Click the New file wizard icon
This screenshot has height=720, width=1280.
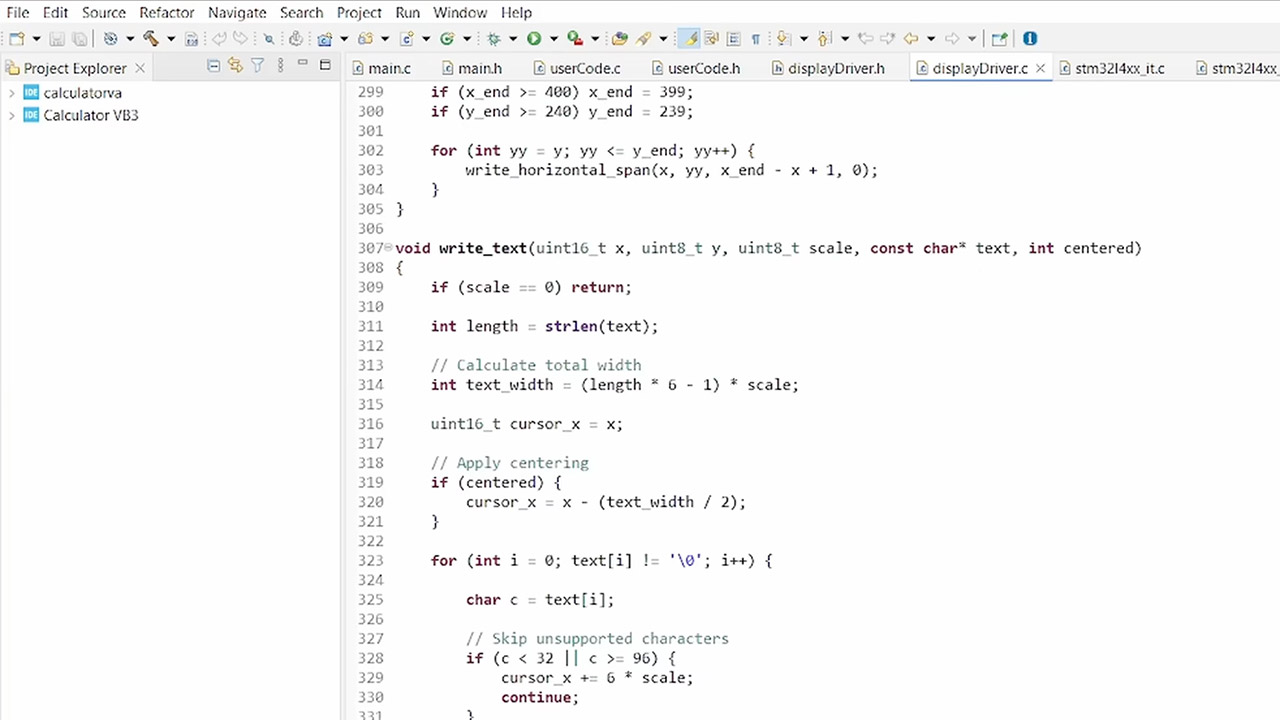pos(17,39)
